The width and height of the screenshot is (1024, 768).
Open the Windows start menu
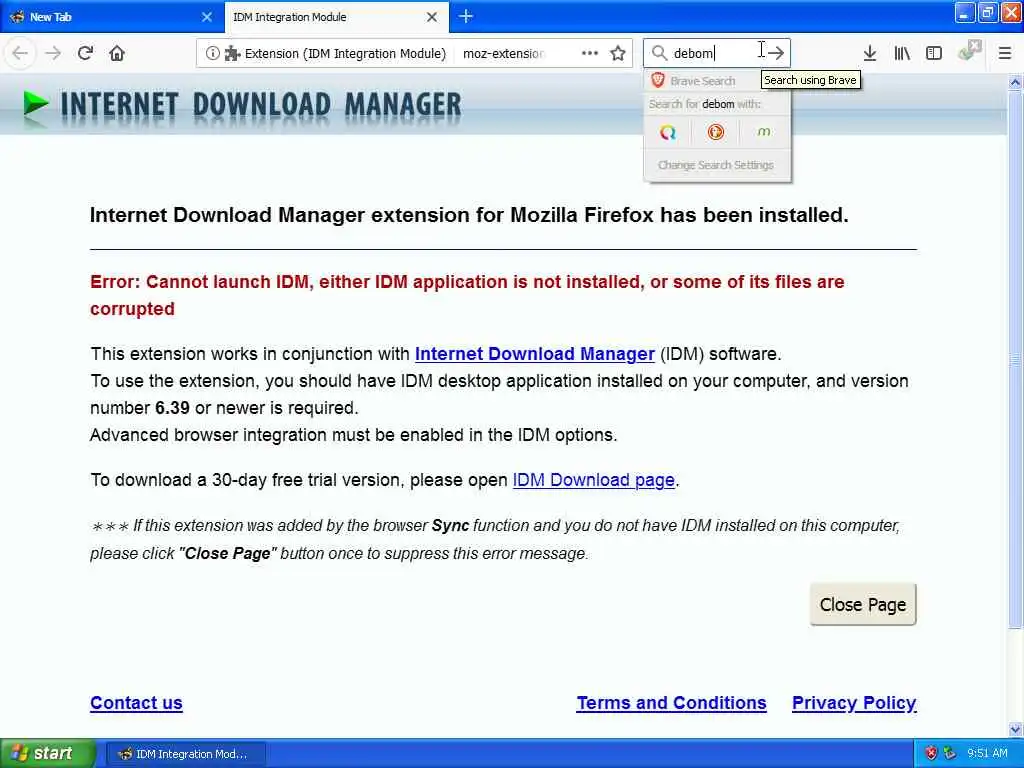47,753
